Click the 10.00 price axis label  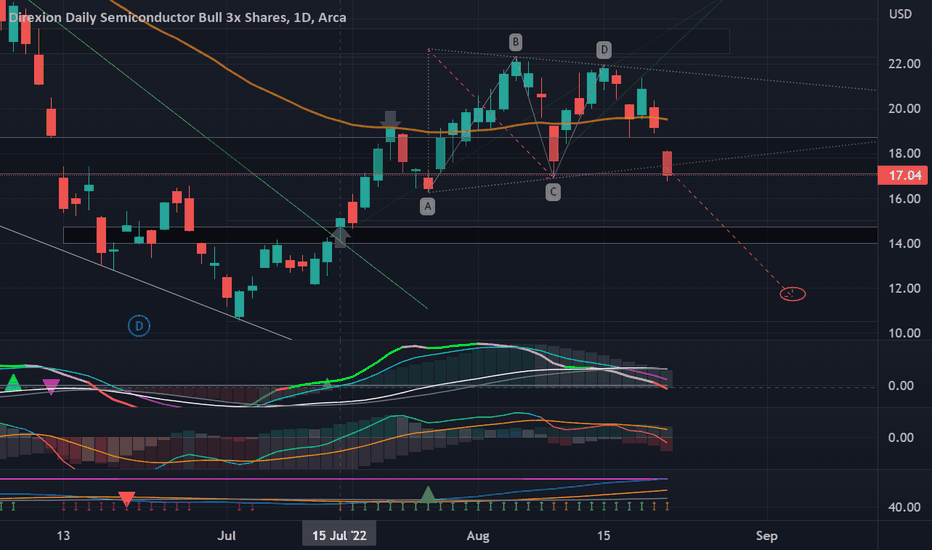coord(904,333)
